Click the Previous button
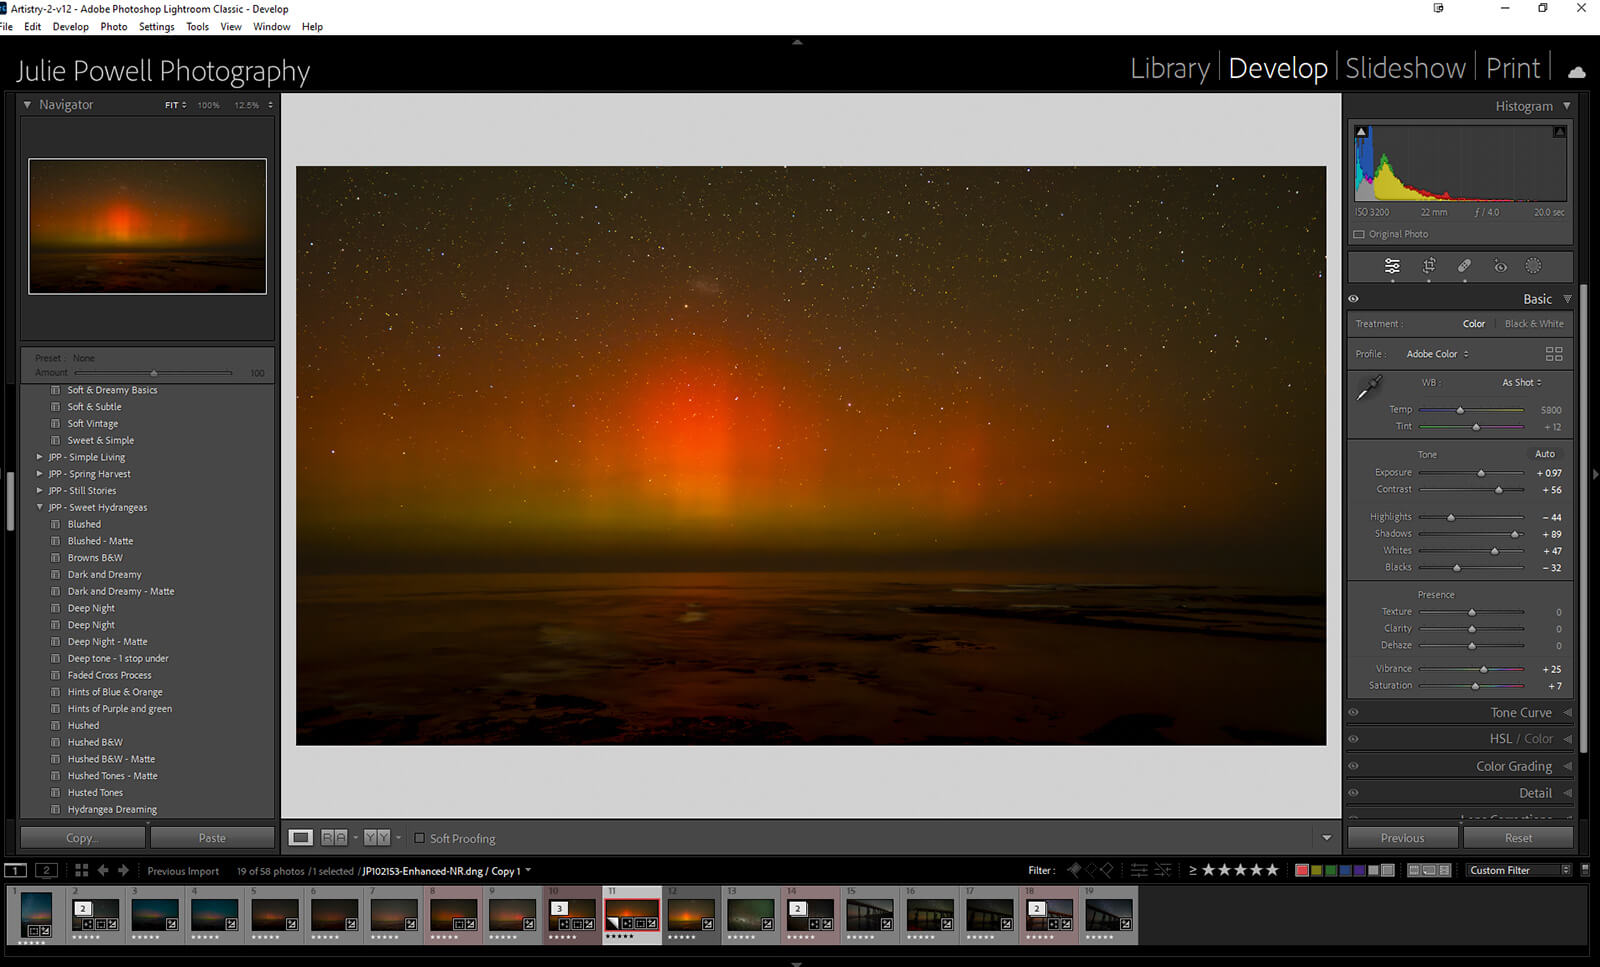This screenshot has width=1600, height=967. 1402,838
